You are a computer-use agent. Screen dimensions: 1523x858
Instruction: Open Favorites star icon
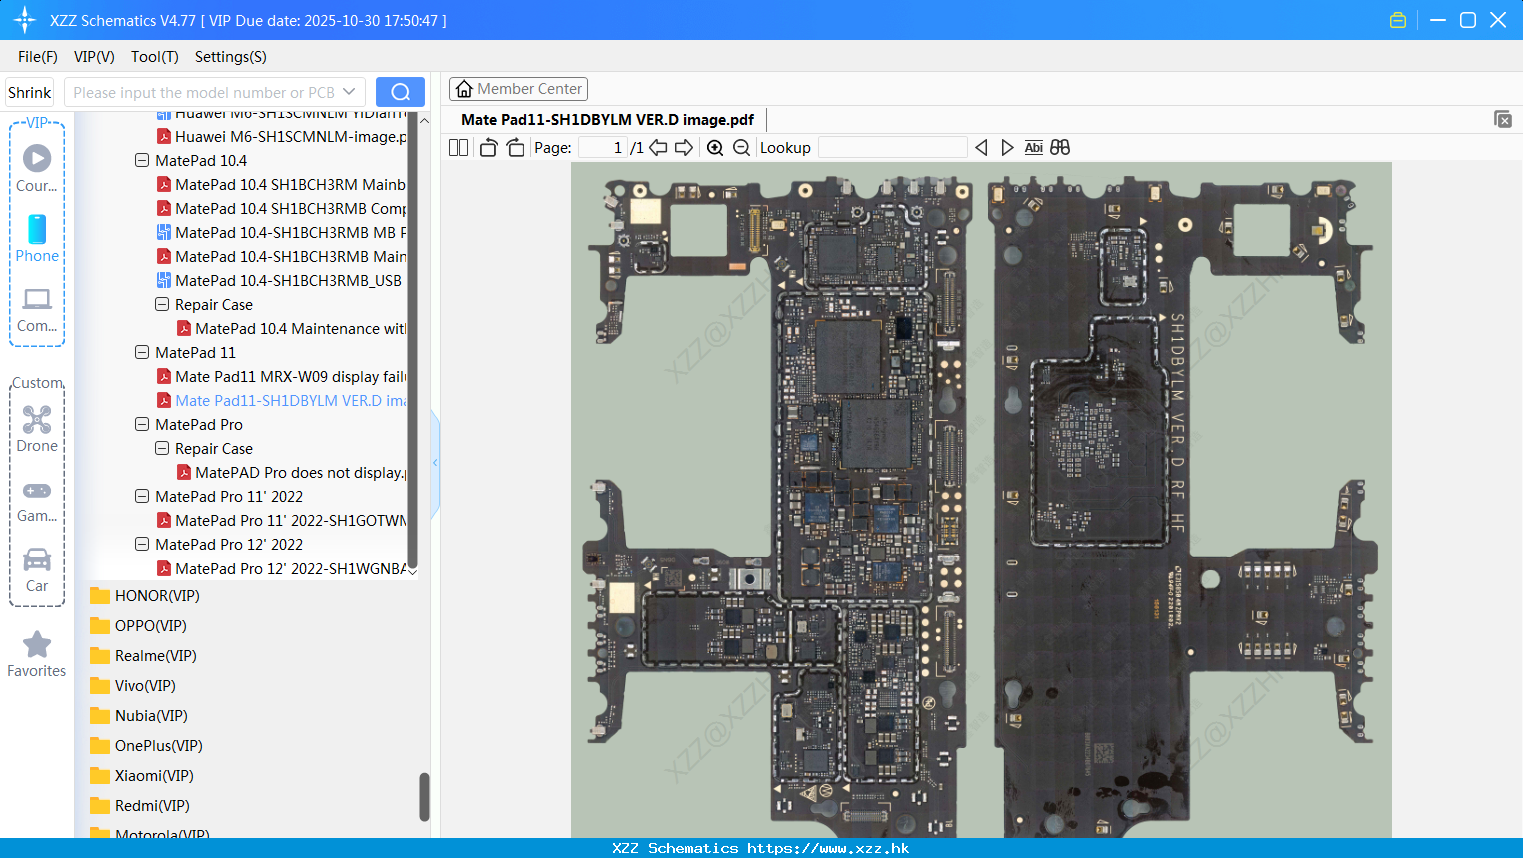pyautogui.click(x=37, y=654)
